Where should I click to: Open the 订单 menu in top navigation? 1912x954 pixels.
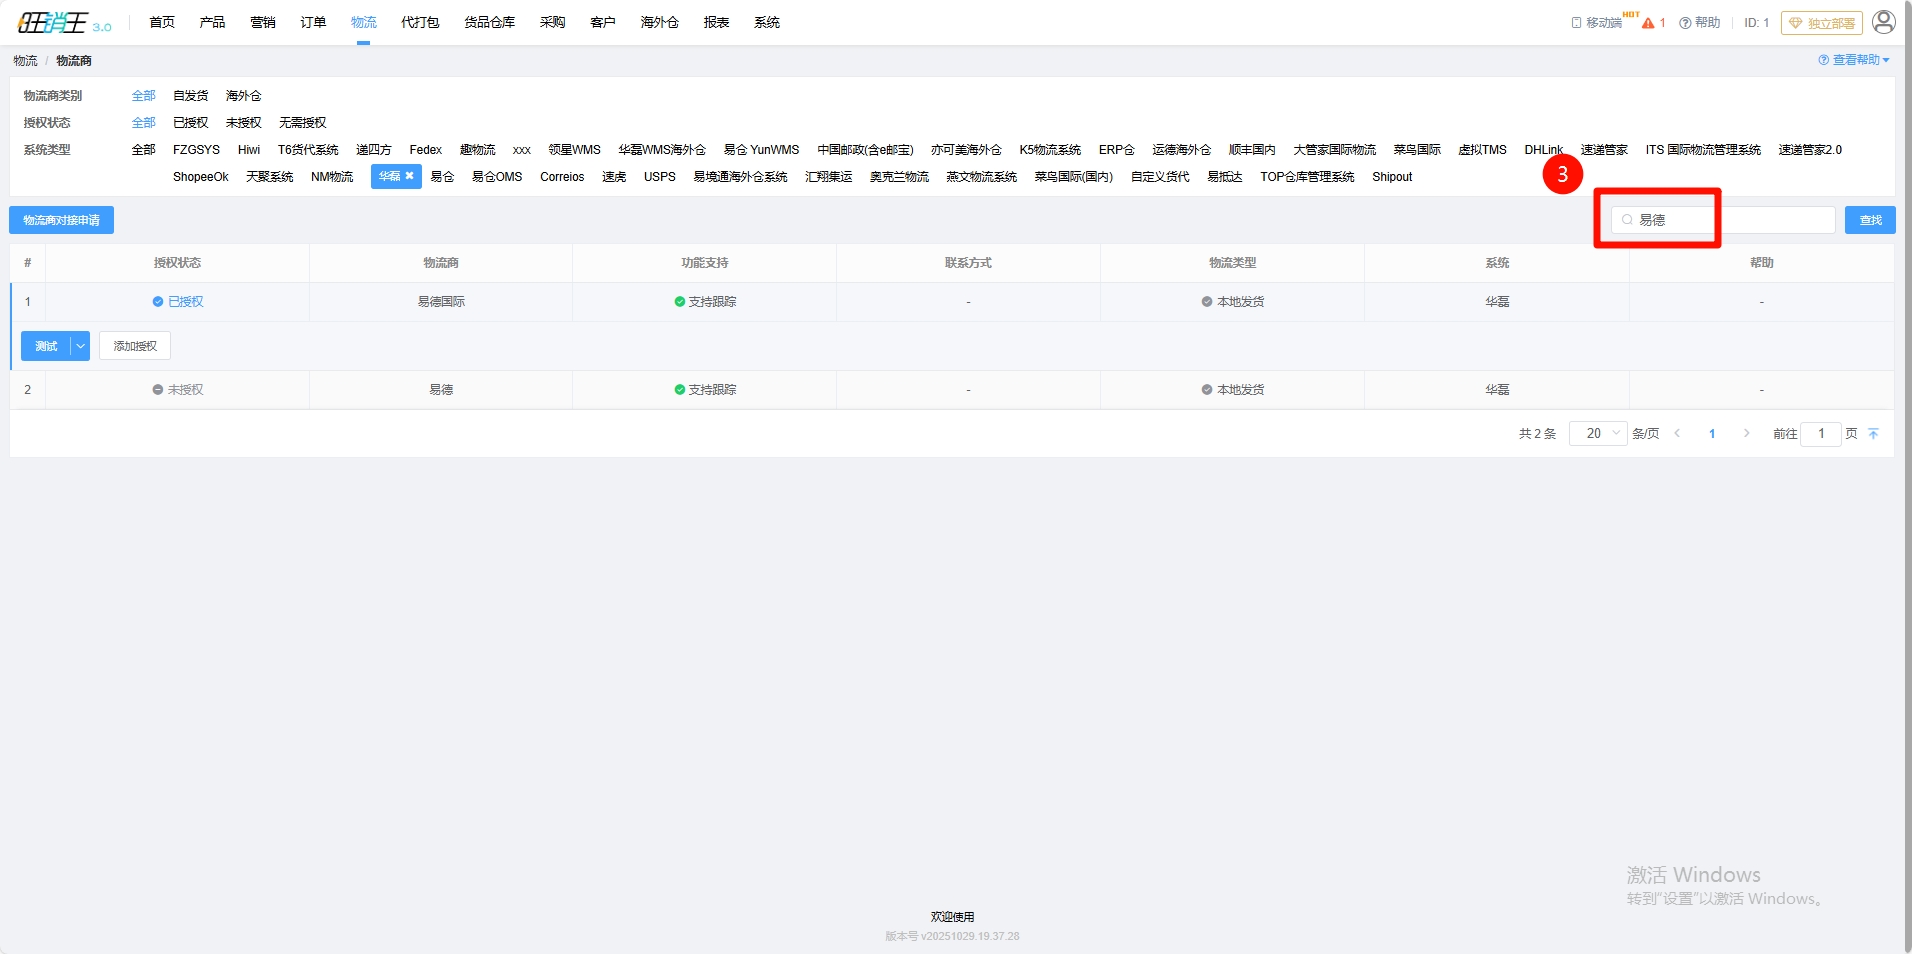[313, 22]
